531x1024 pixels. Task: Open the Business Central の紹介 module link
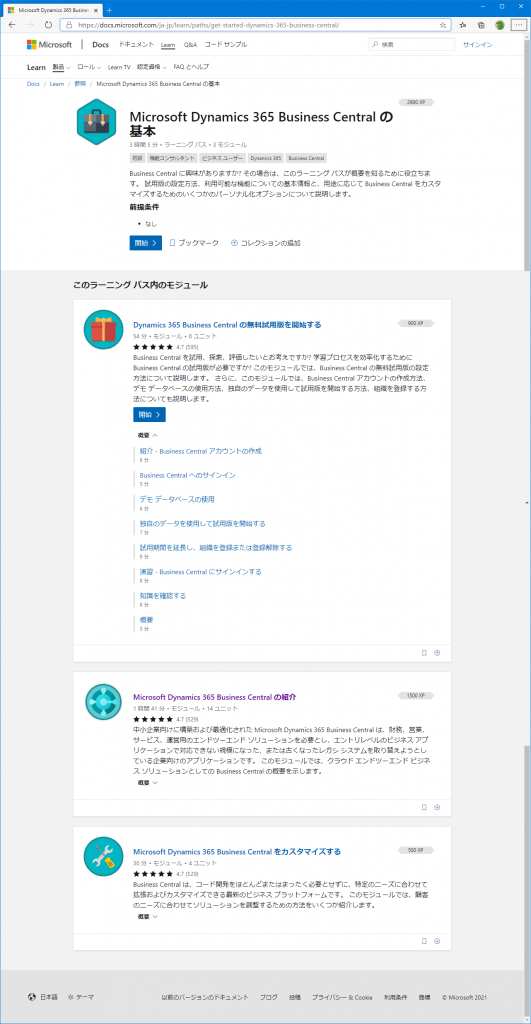click(x=215, y=697)
